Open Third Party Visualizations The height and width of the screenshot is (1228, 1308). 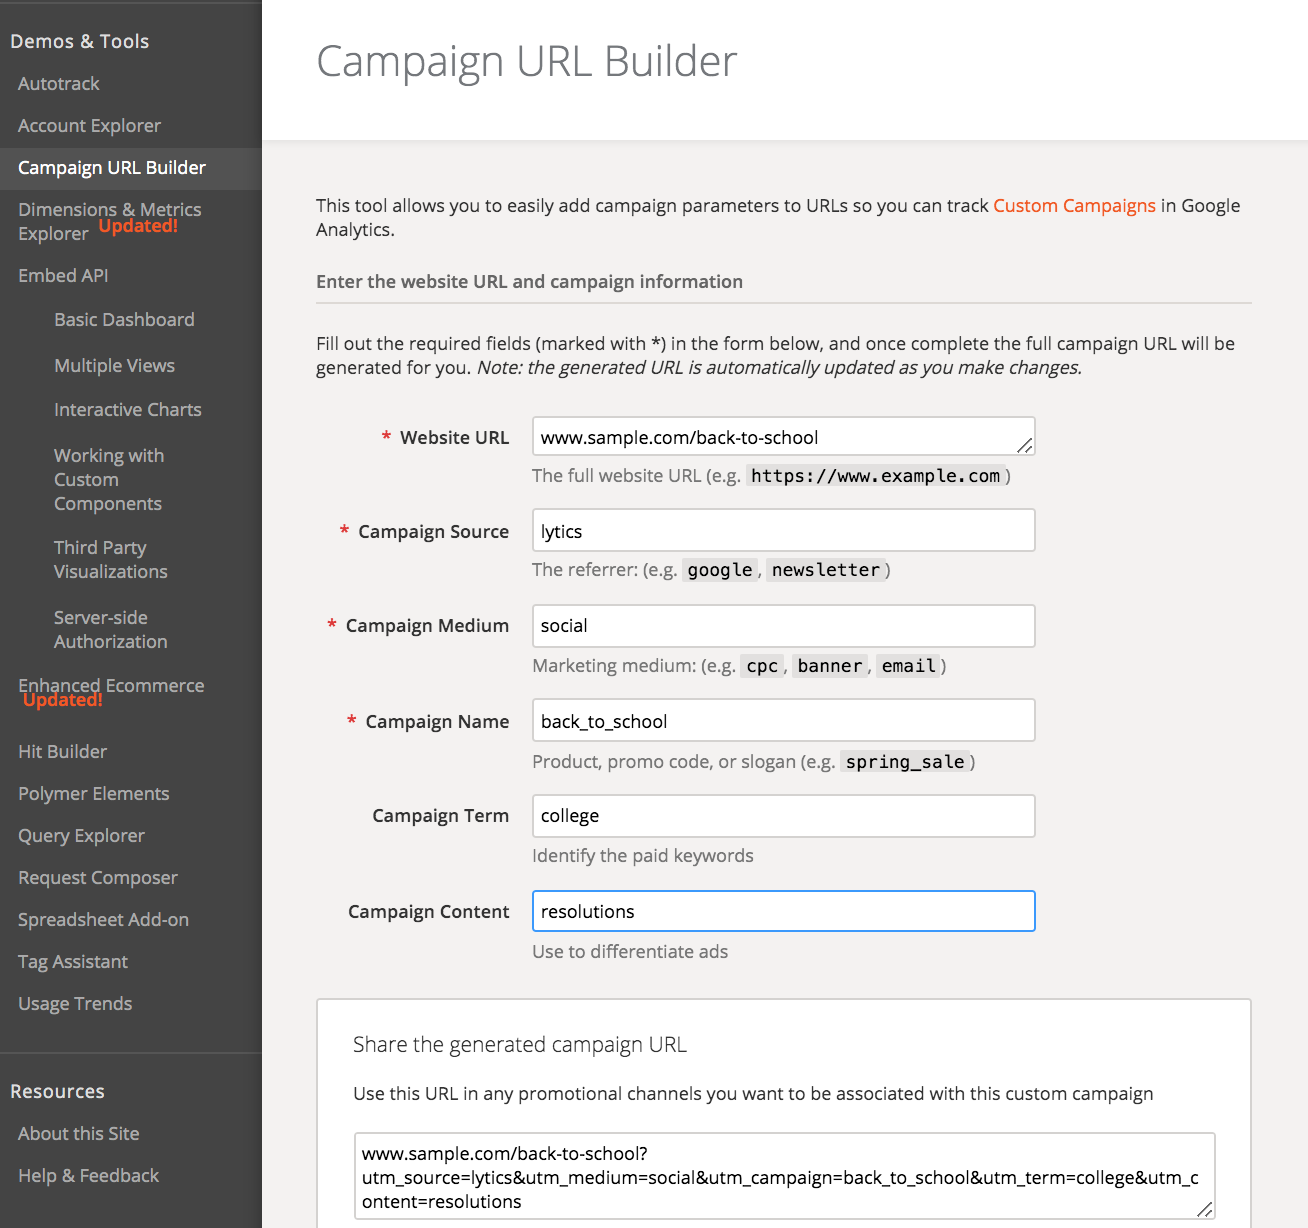pyautogui.click(x=110, y=560)
